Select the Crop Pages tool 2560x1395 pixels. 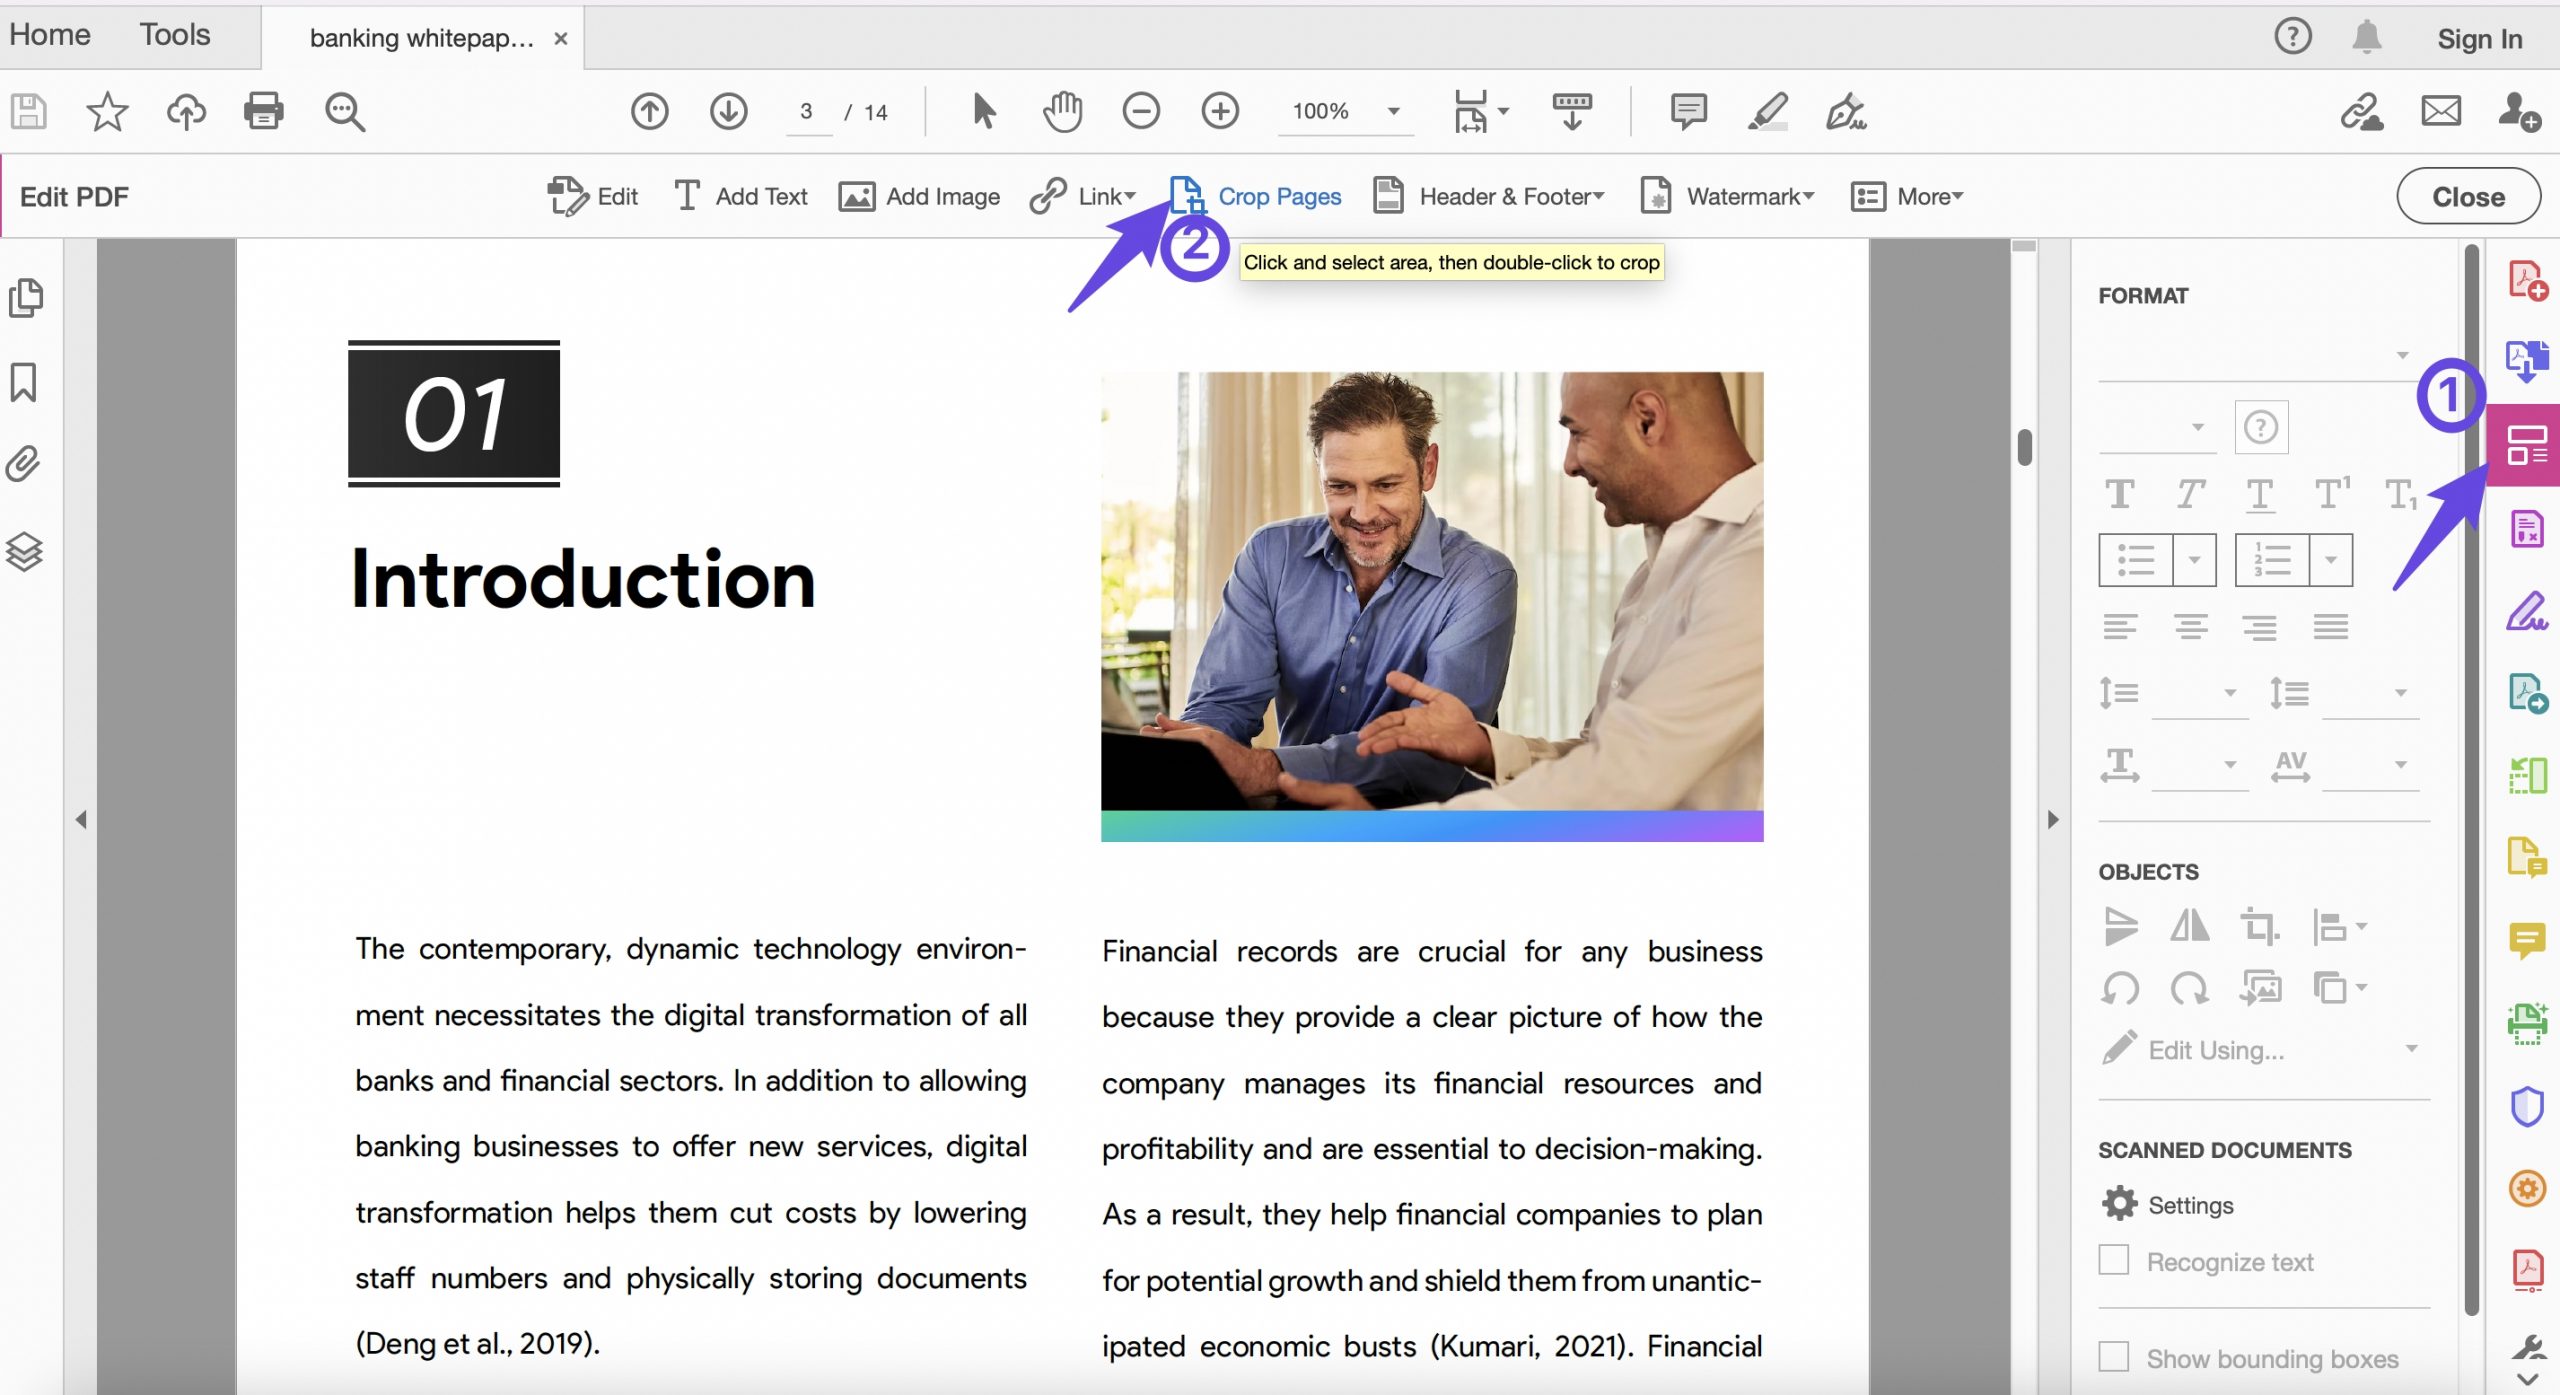1255,196
